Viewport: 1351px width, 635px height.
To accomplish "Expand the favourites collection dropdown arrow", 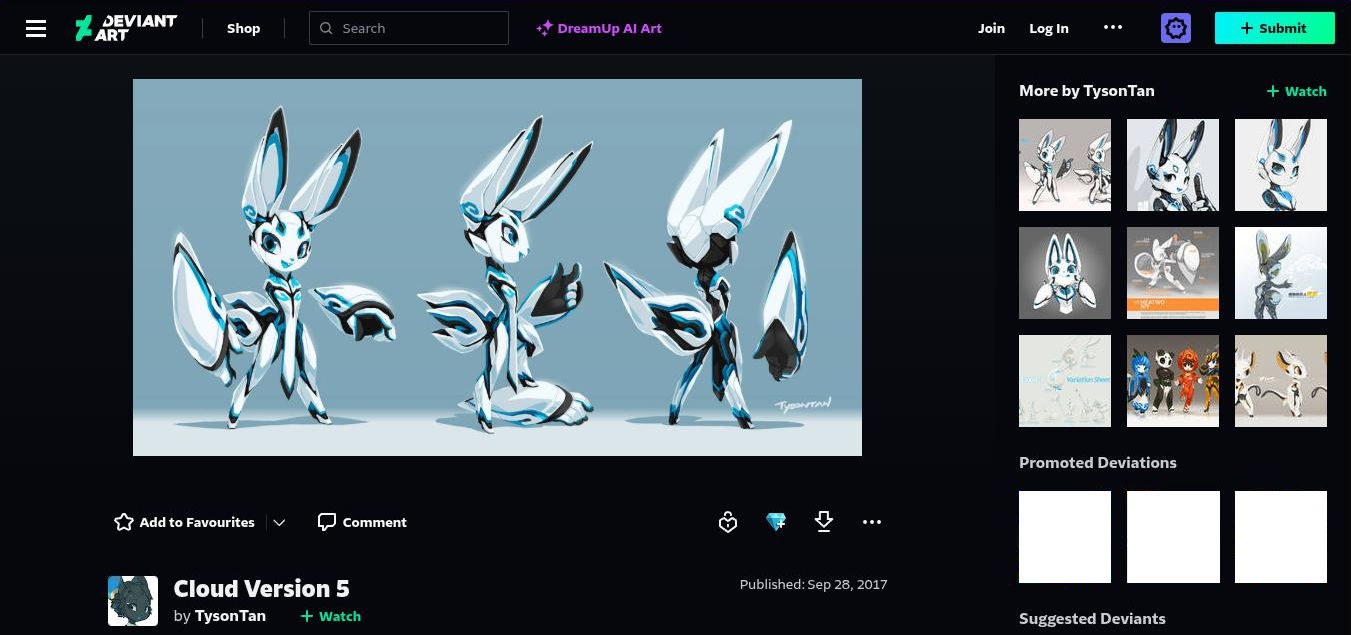I will [280, 522].
